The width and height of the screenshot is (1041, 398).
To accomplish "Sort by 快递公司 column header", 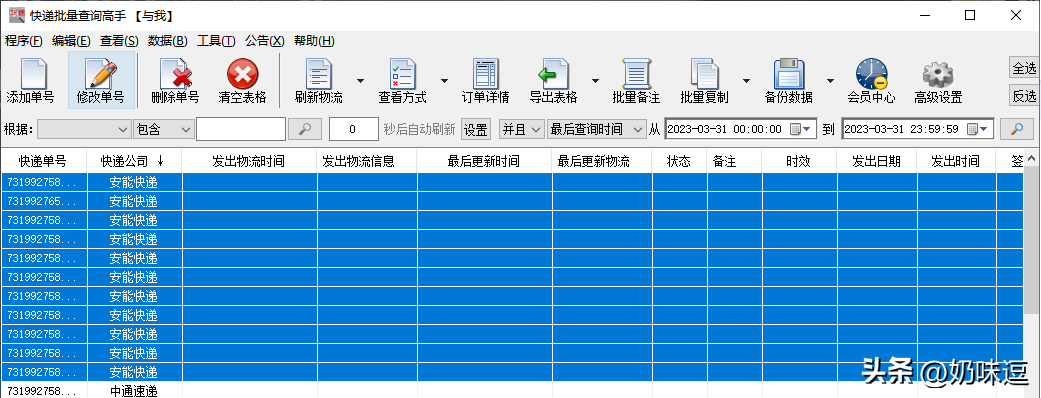I will [x=134, y=161].
